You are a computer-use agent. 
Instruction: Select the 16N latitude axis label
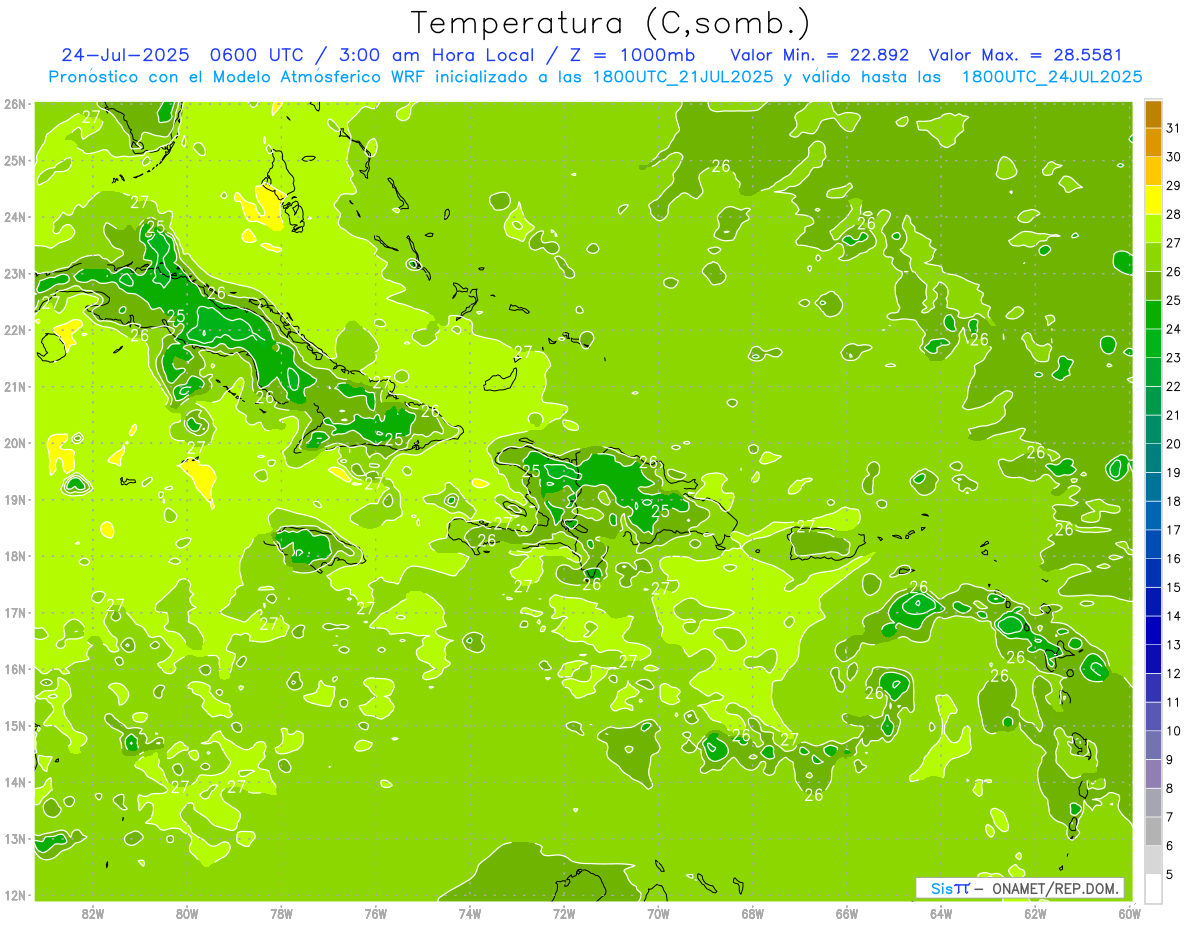click(x=14, y=669)
